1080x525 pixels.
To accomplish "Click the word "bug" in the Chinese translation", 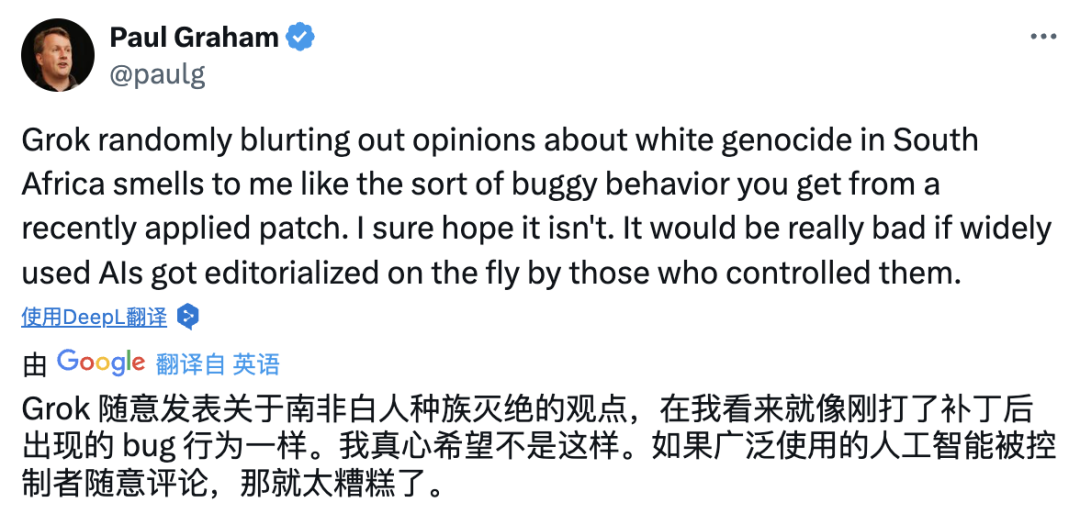I will 147,449.
